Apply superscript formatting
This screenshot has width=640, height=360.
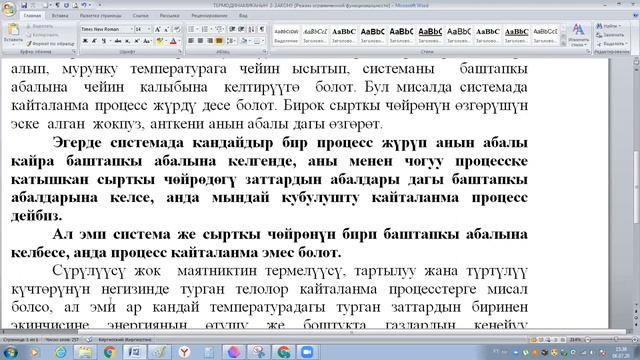tap(137, 41)
